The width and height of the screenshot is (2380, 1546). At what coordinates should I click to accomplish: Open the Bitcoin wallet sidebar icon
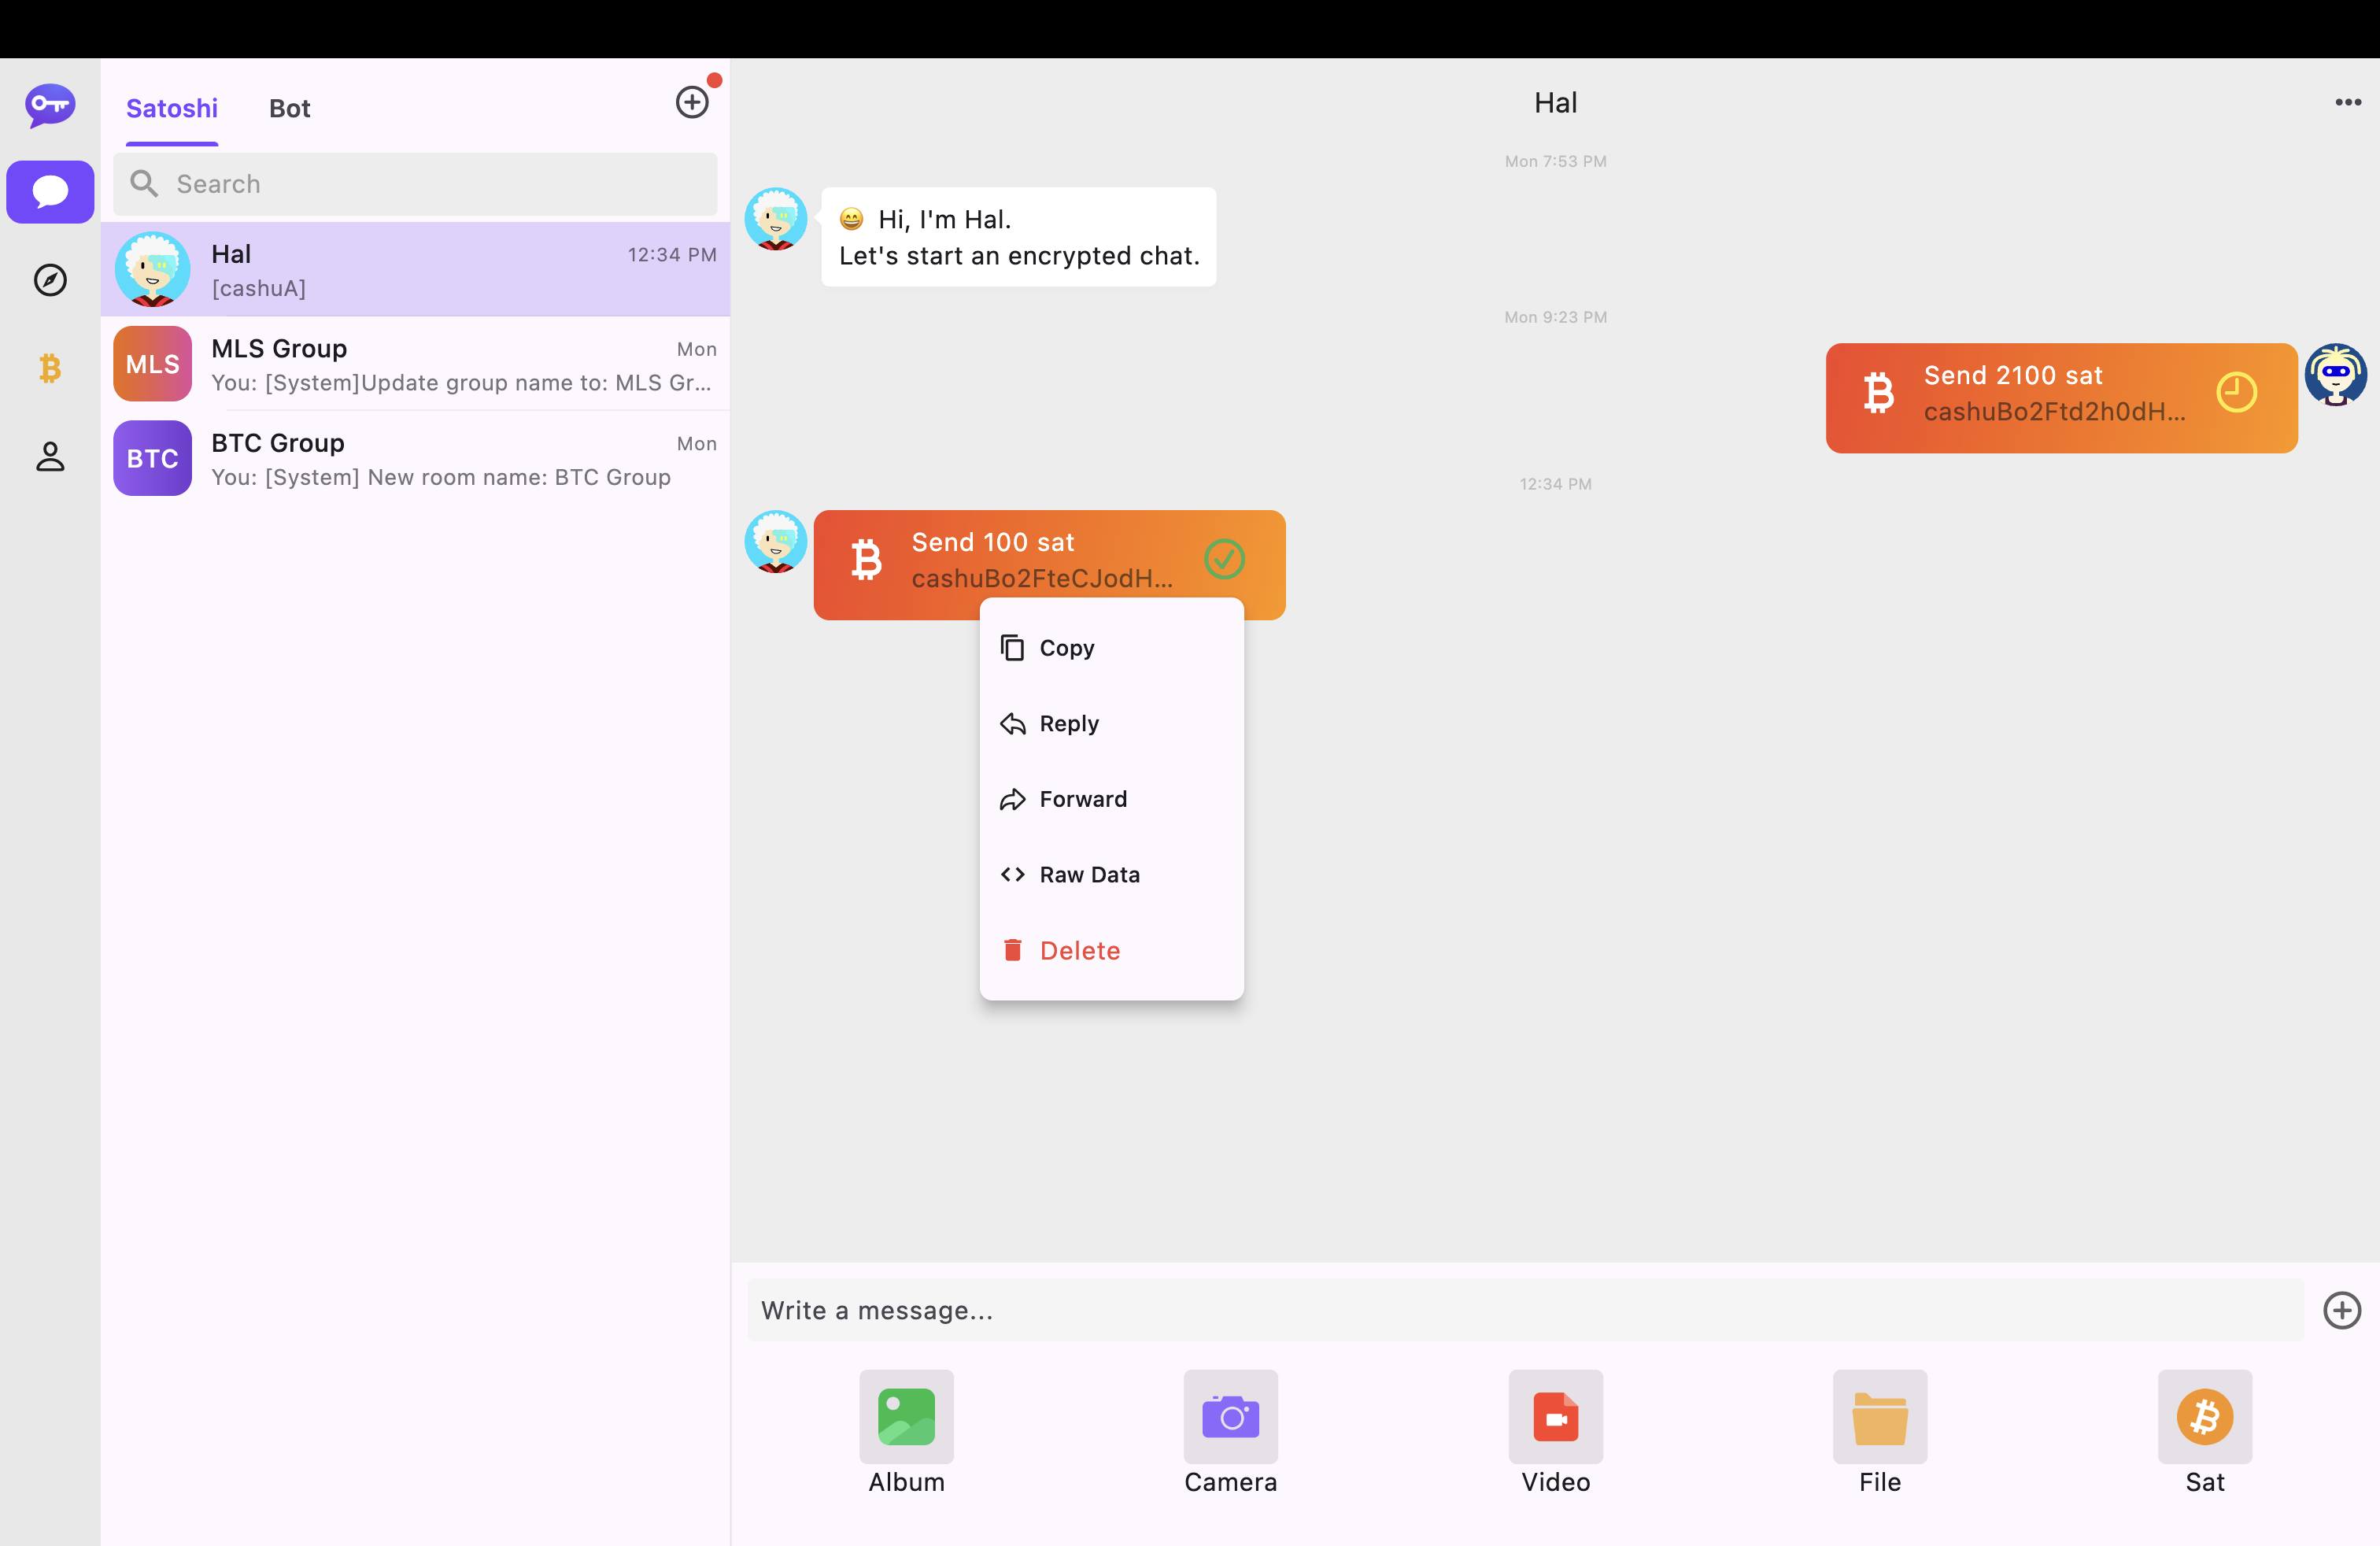50,368
